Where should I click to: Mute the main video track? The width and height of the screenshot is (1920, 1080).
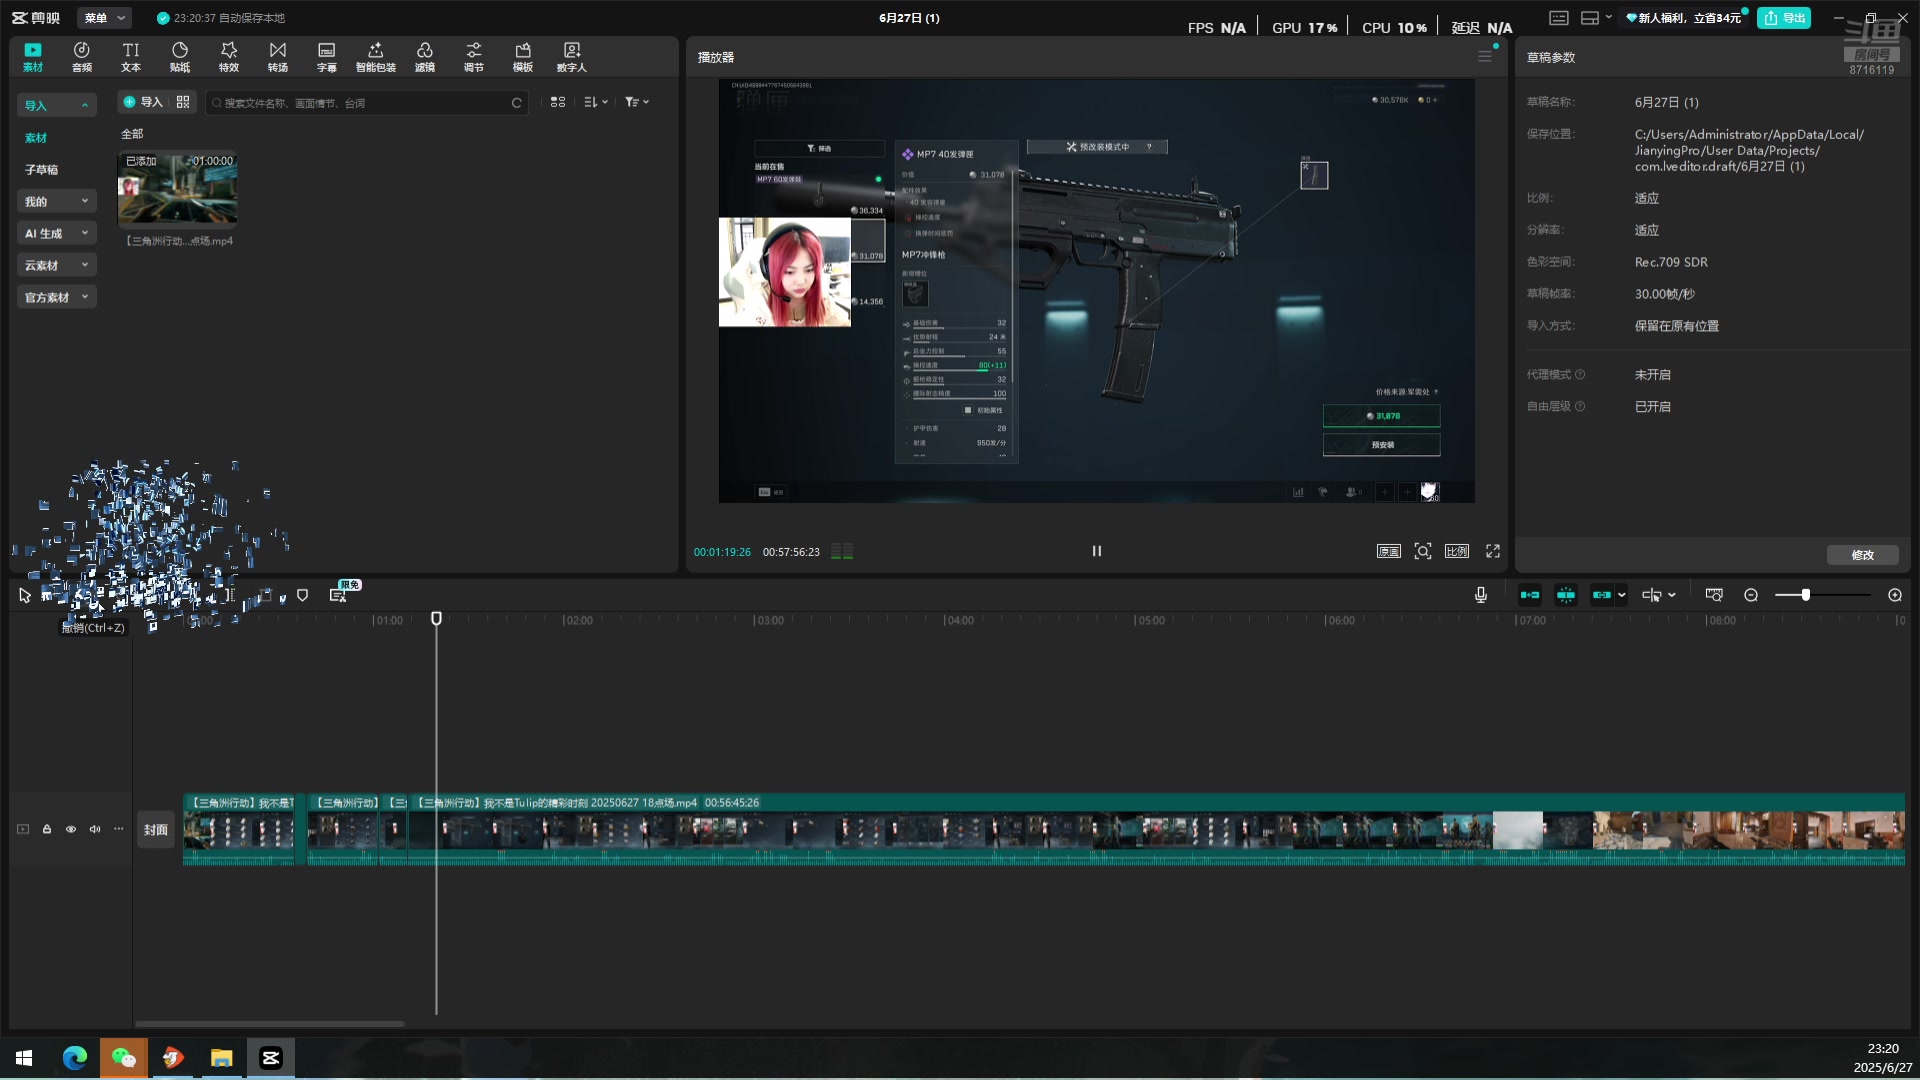tap(95, 829)
